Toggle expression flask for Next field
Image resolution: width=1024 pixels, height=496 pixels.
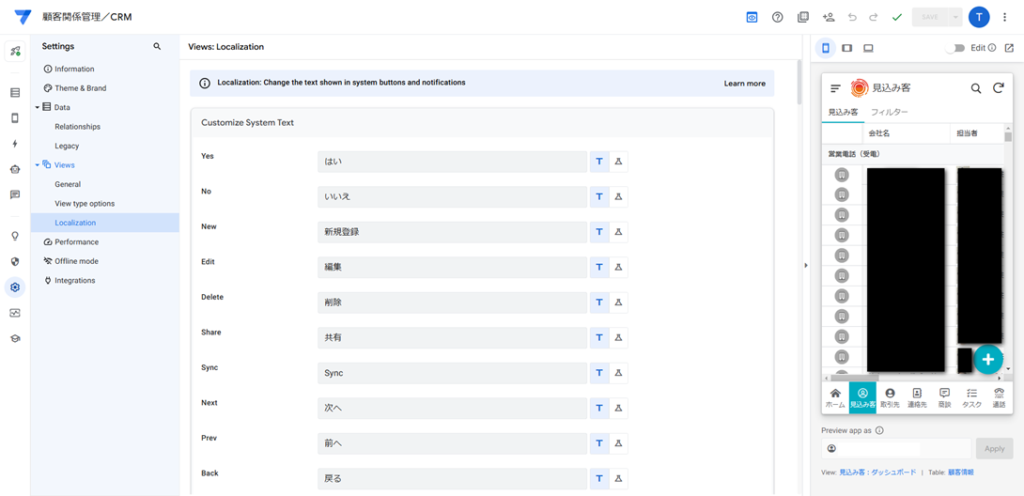618,409
